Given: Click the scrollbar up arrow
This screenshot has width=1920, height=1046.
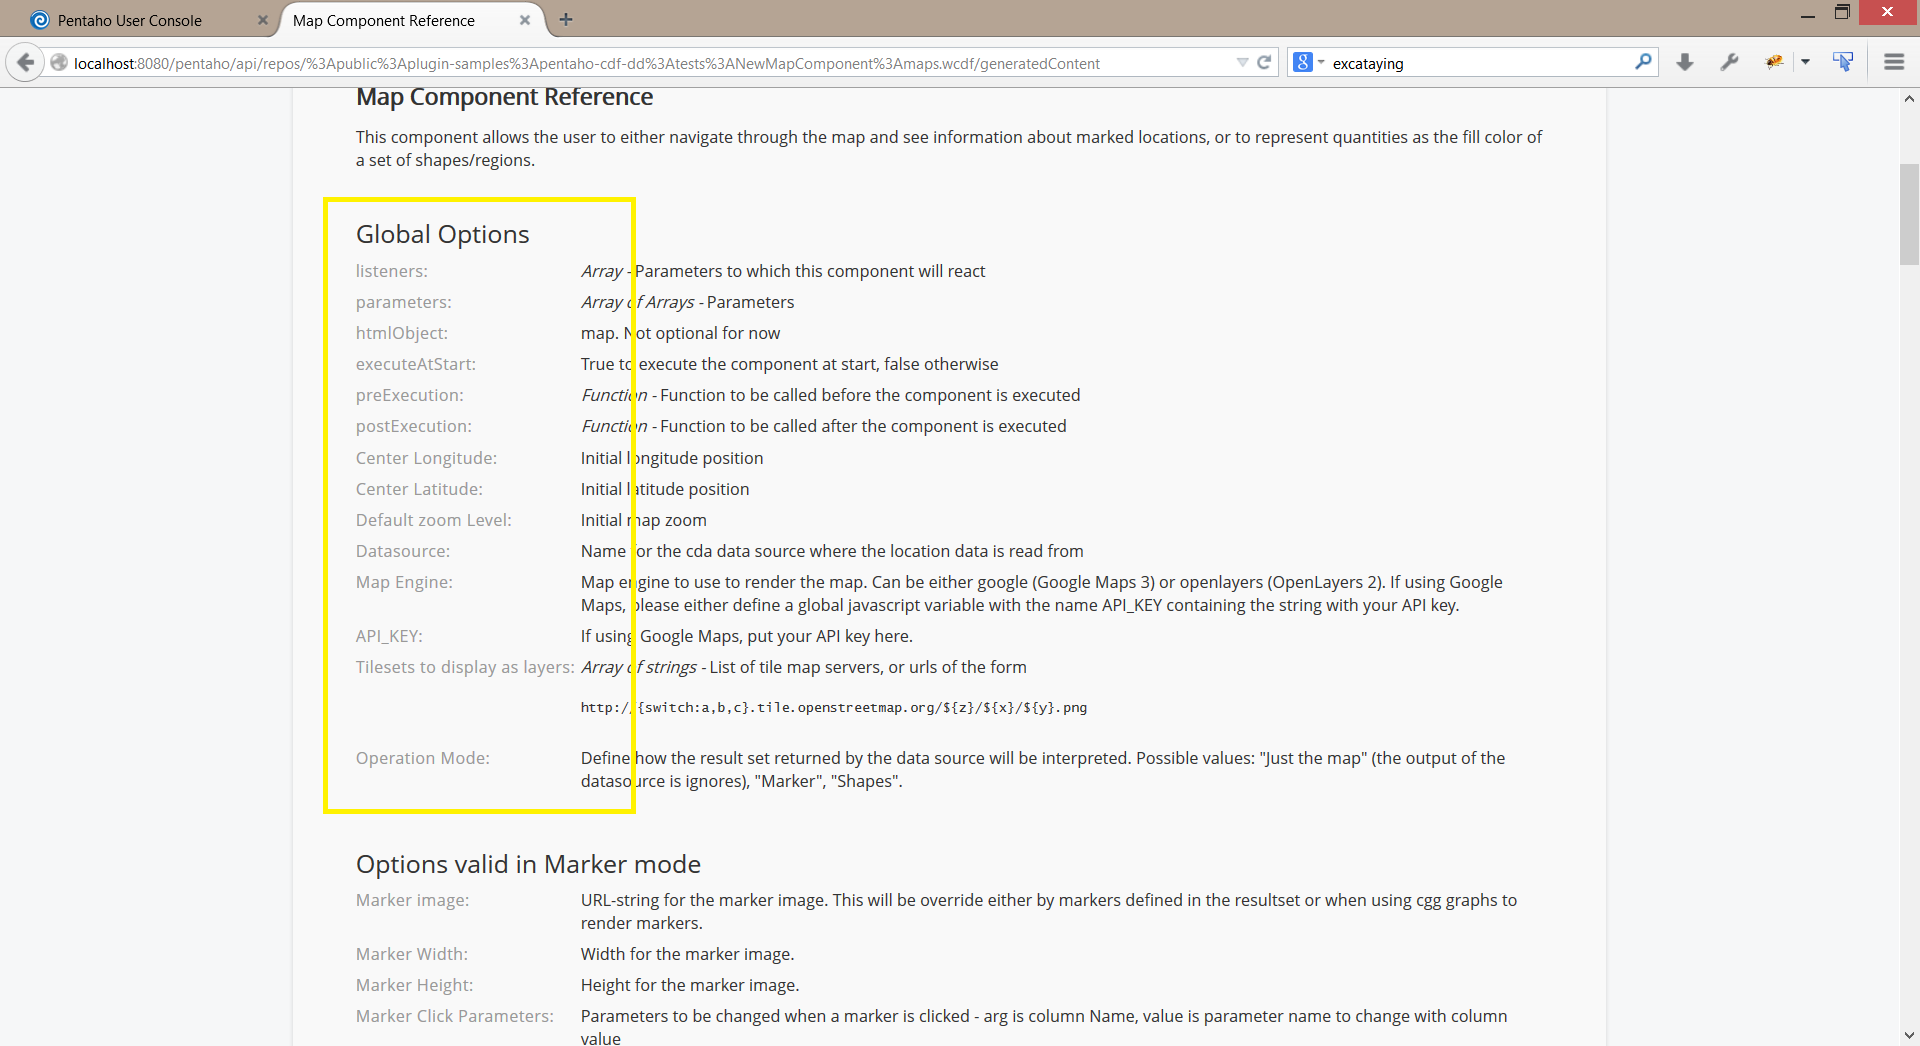Looking at the screenshot, I should coord(1909,98).
